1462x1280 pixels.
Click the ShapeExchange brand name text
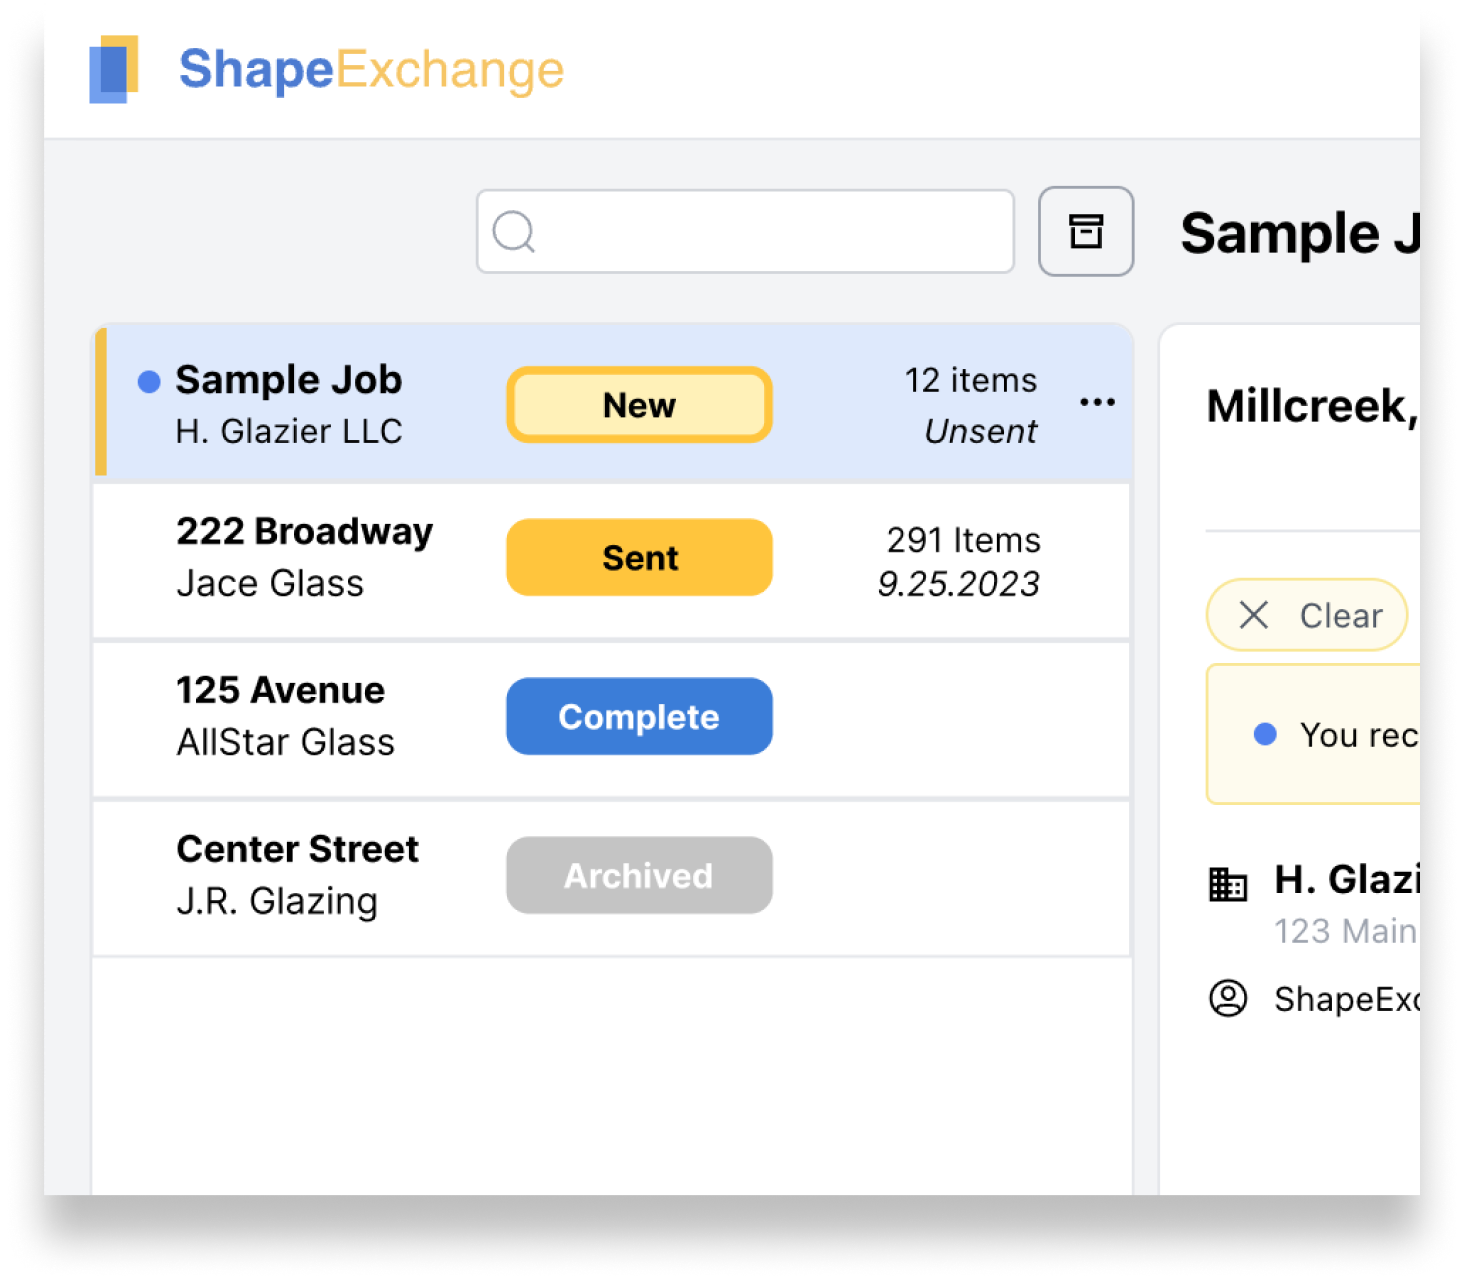coord(371,70)
